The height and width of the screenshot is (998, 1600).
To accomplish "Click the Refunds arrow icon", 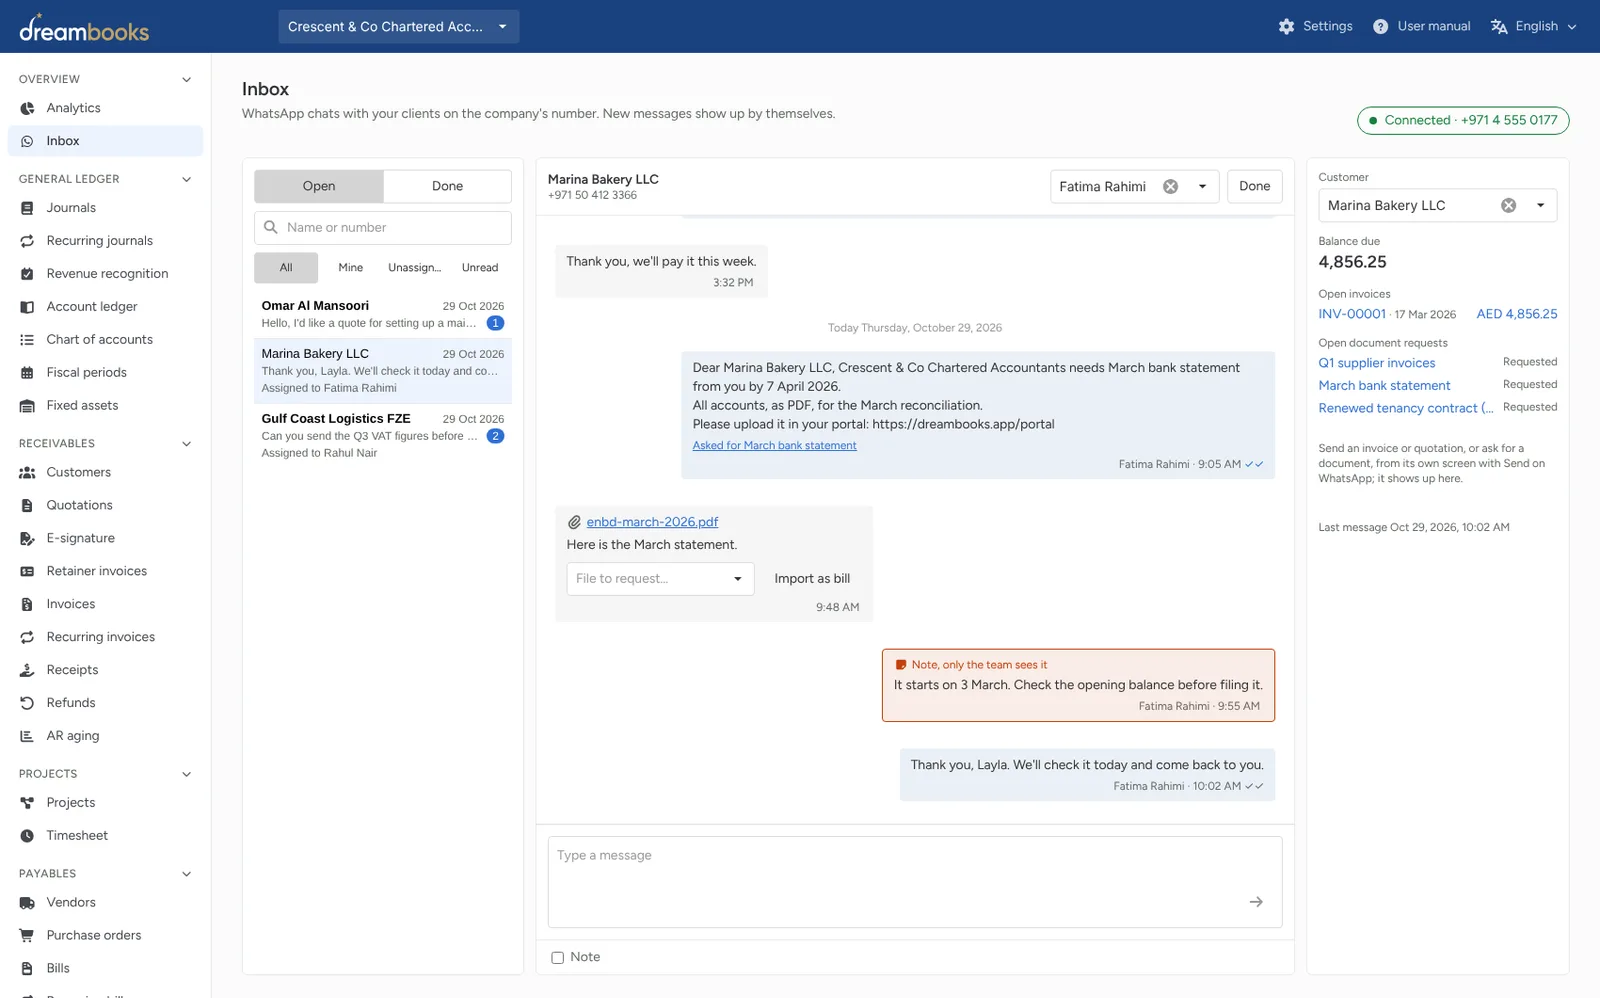I will tap(27, 703).
